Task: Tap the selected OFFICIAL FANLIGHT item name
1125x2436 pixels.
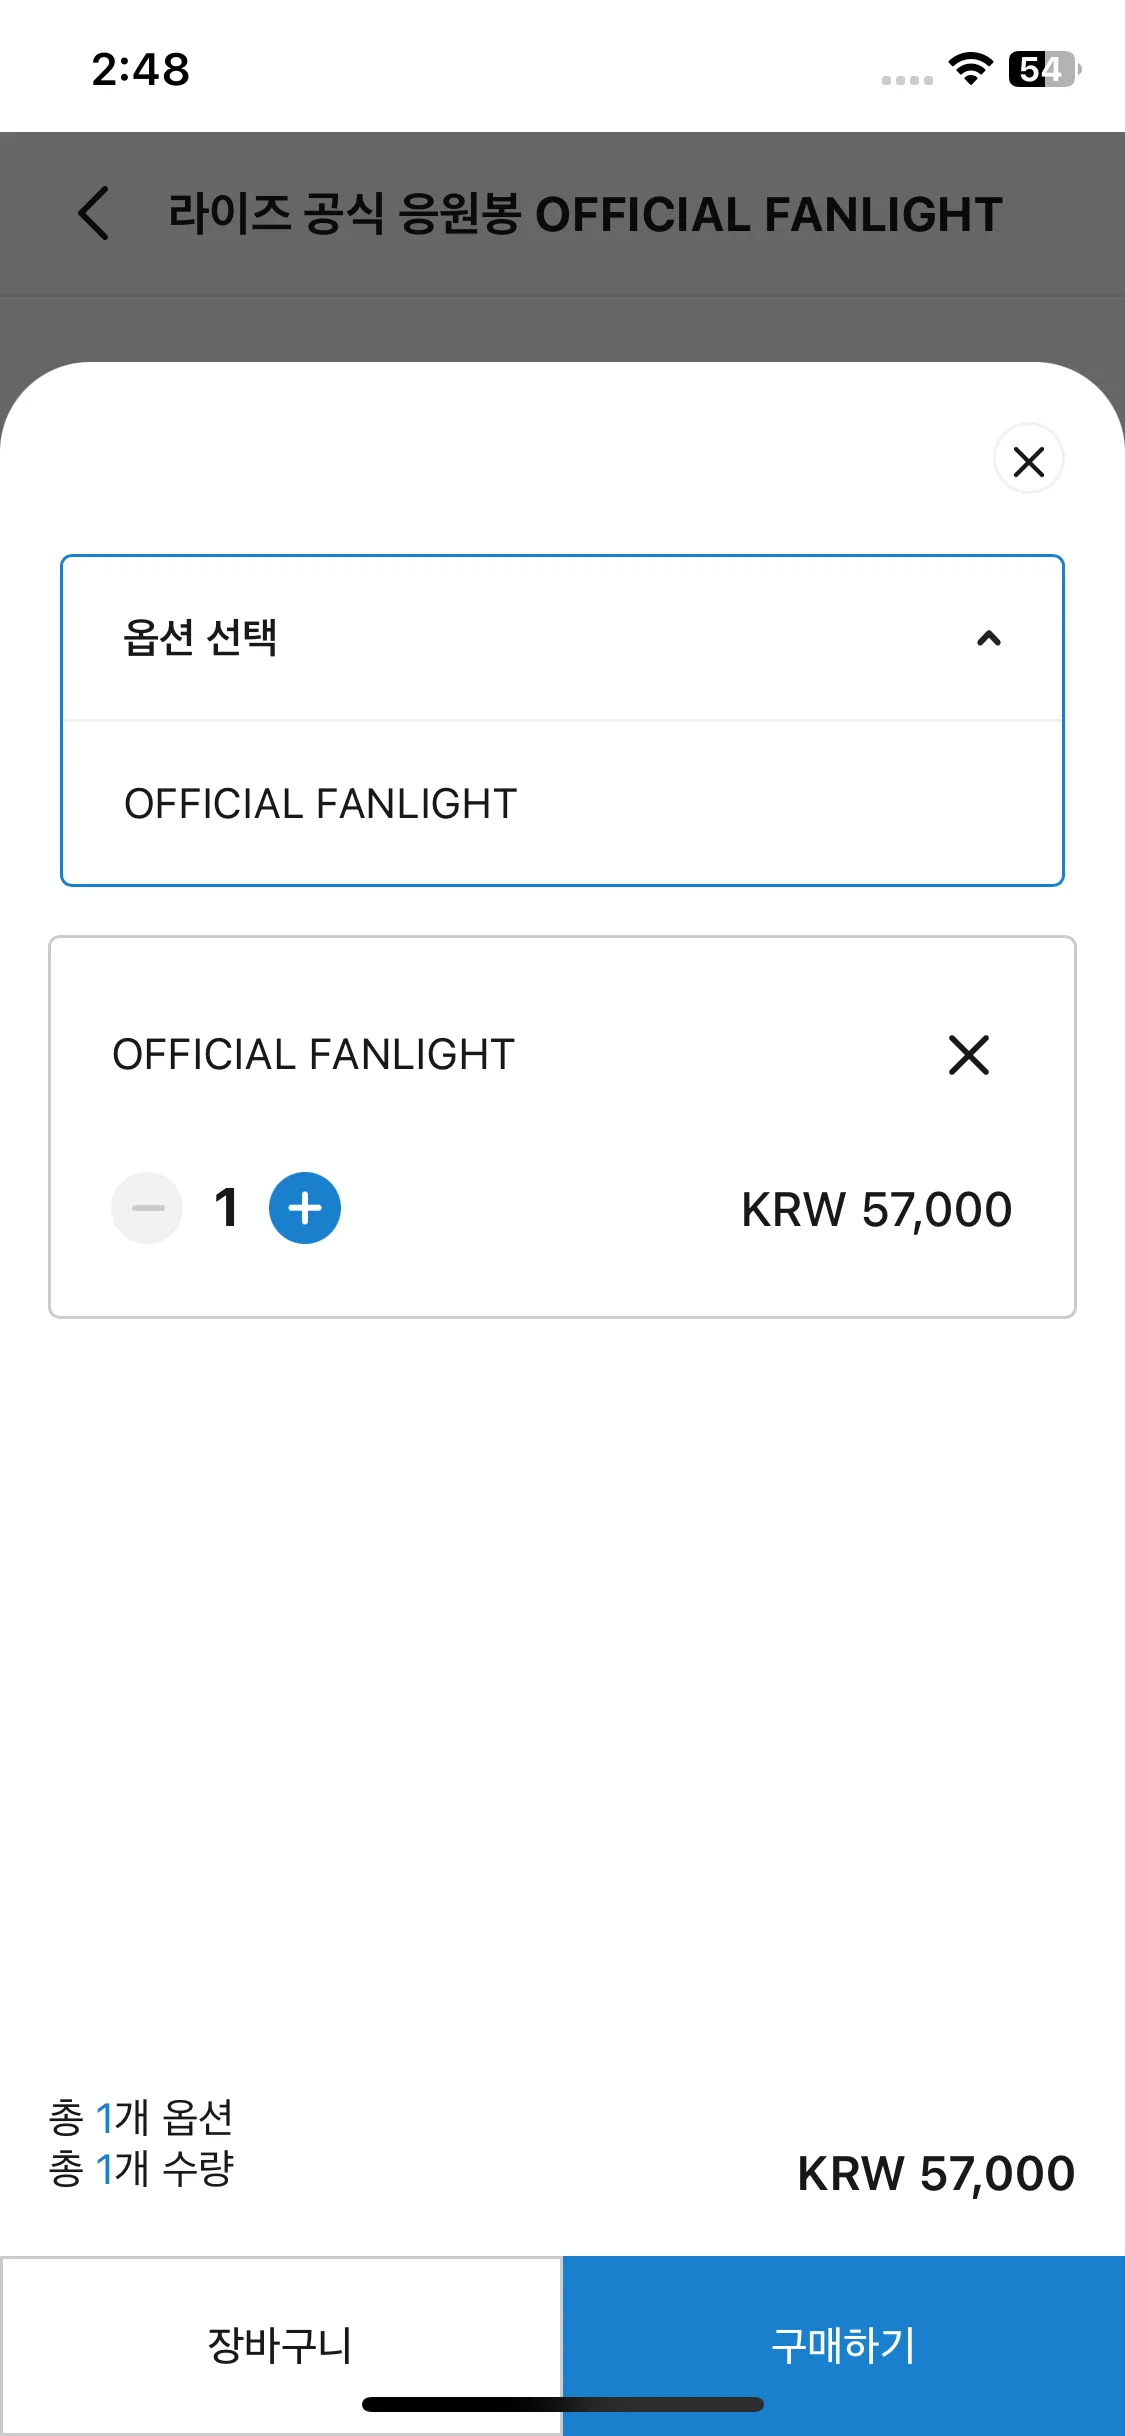Action: coord(313,1055)
